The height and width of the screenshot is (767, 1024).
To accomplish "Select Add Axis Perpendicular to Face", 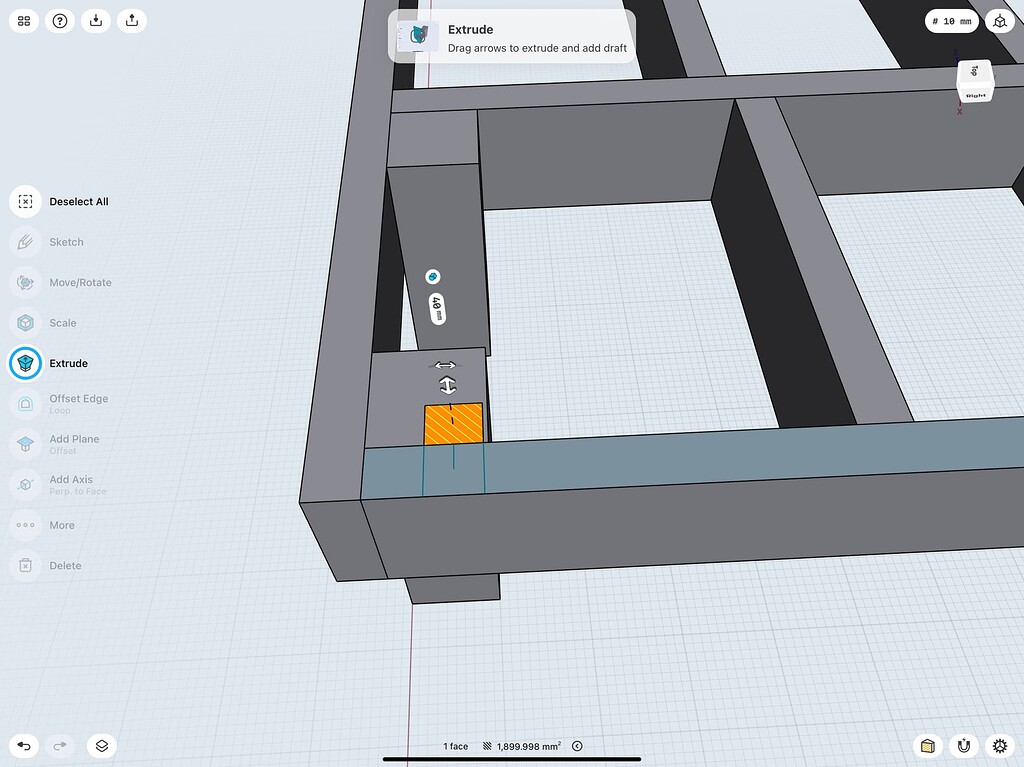I will 66,484.
